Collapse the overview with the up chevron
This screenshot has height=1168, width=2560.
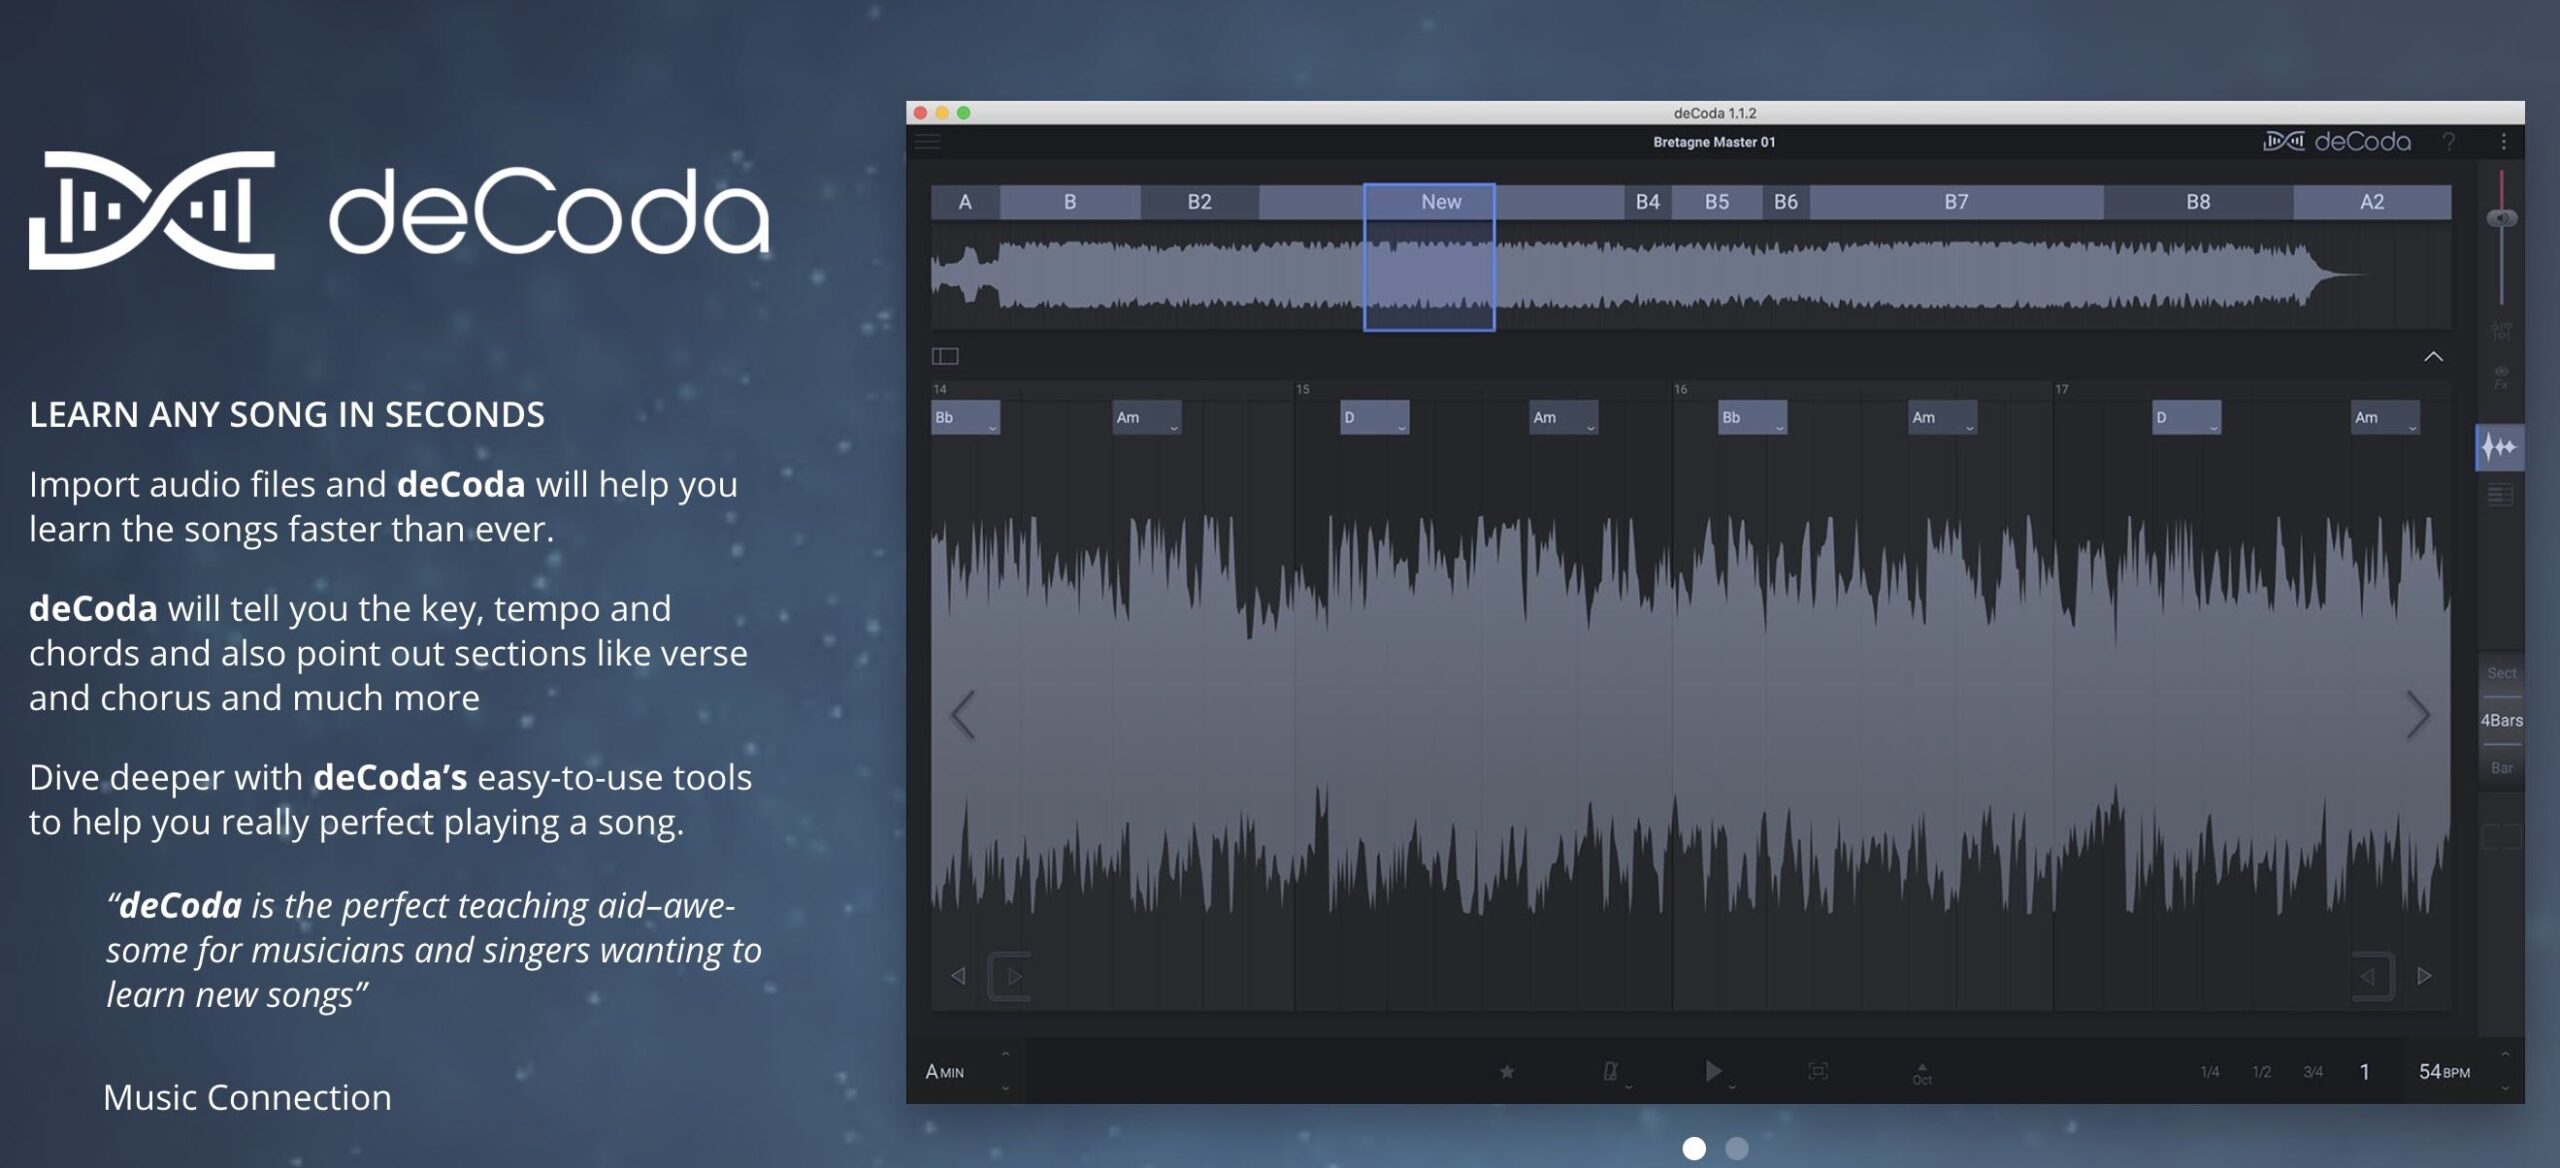(2433, 357)
